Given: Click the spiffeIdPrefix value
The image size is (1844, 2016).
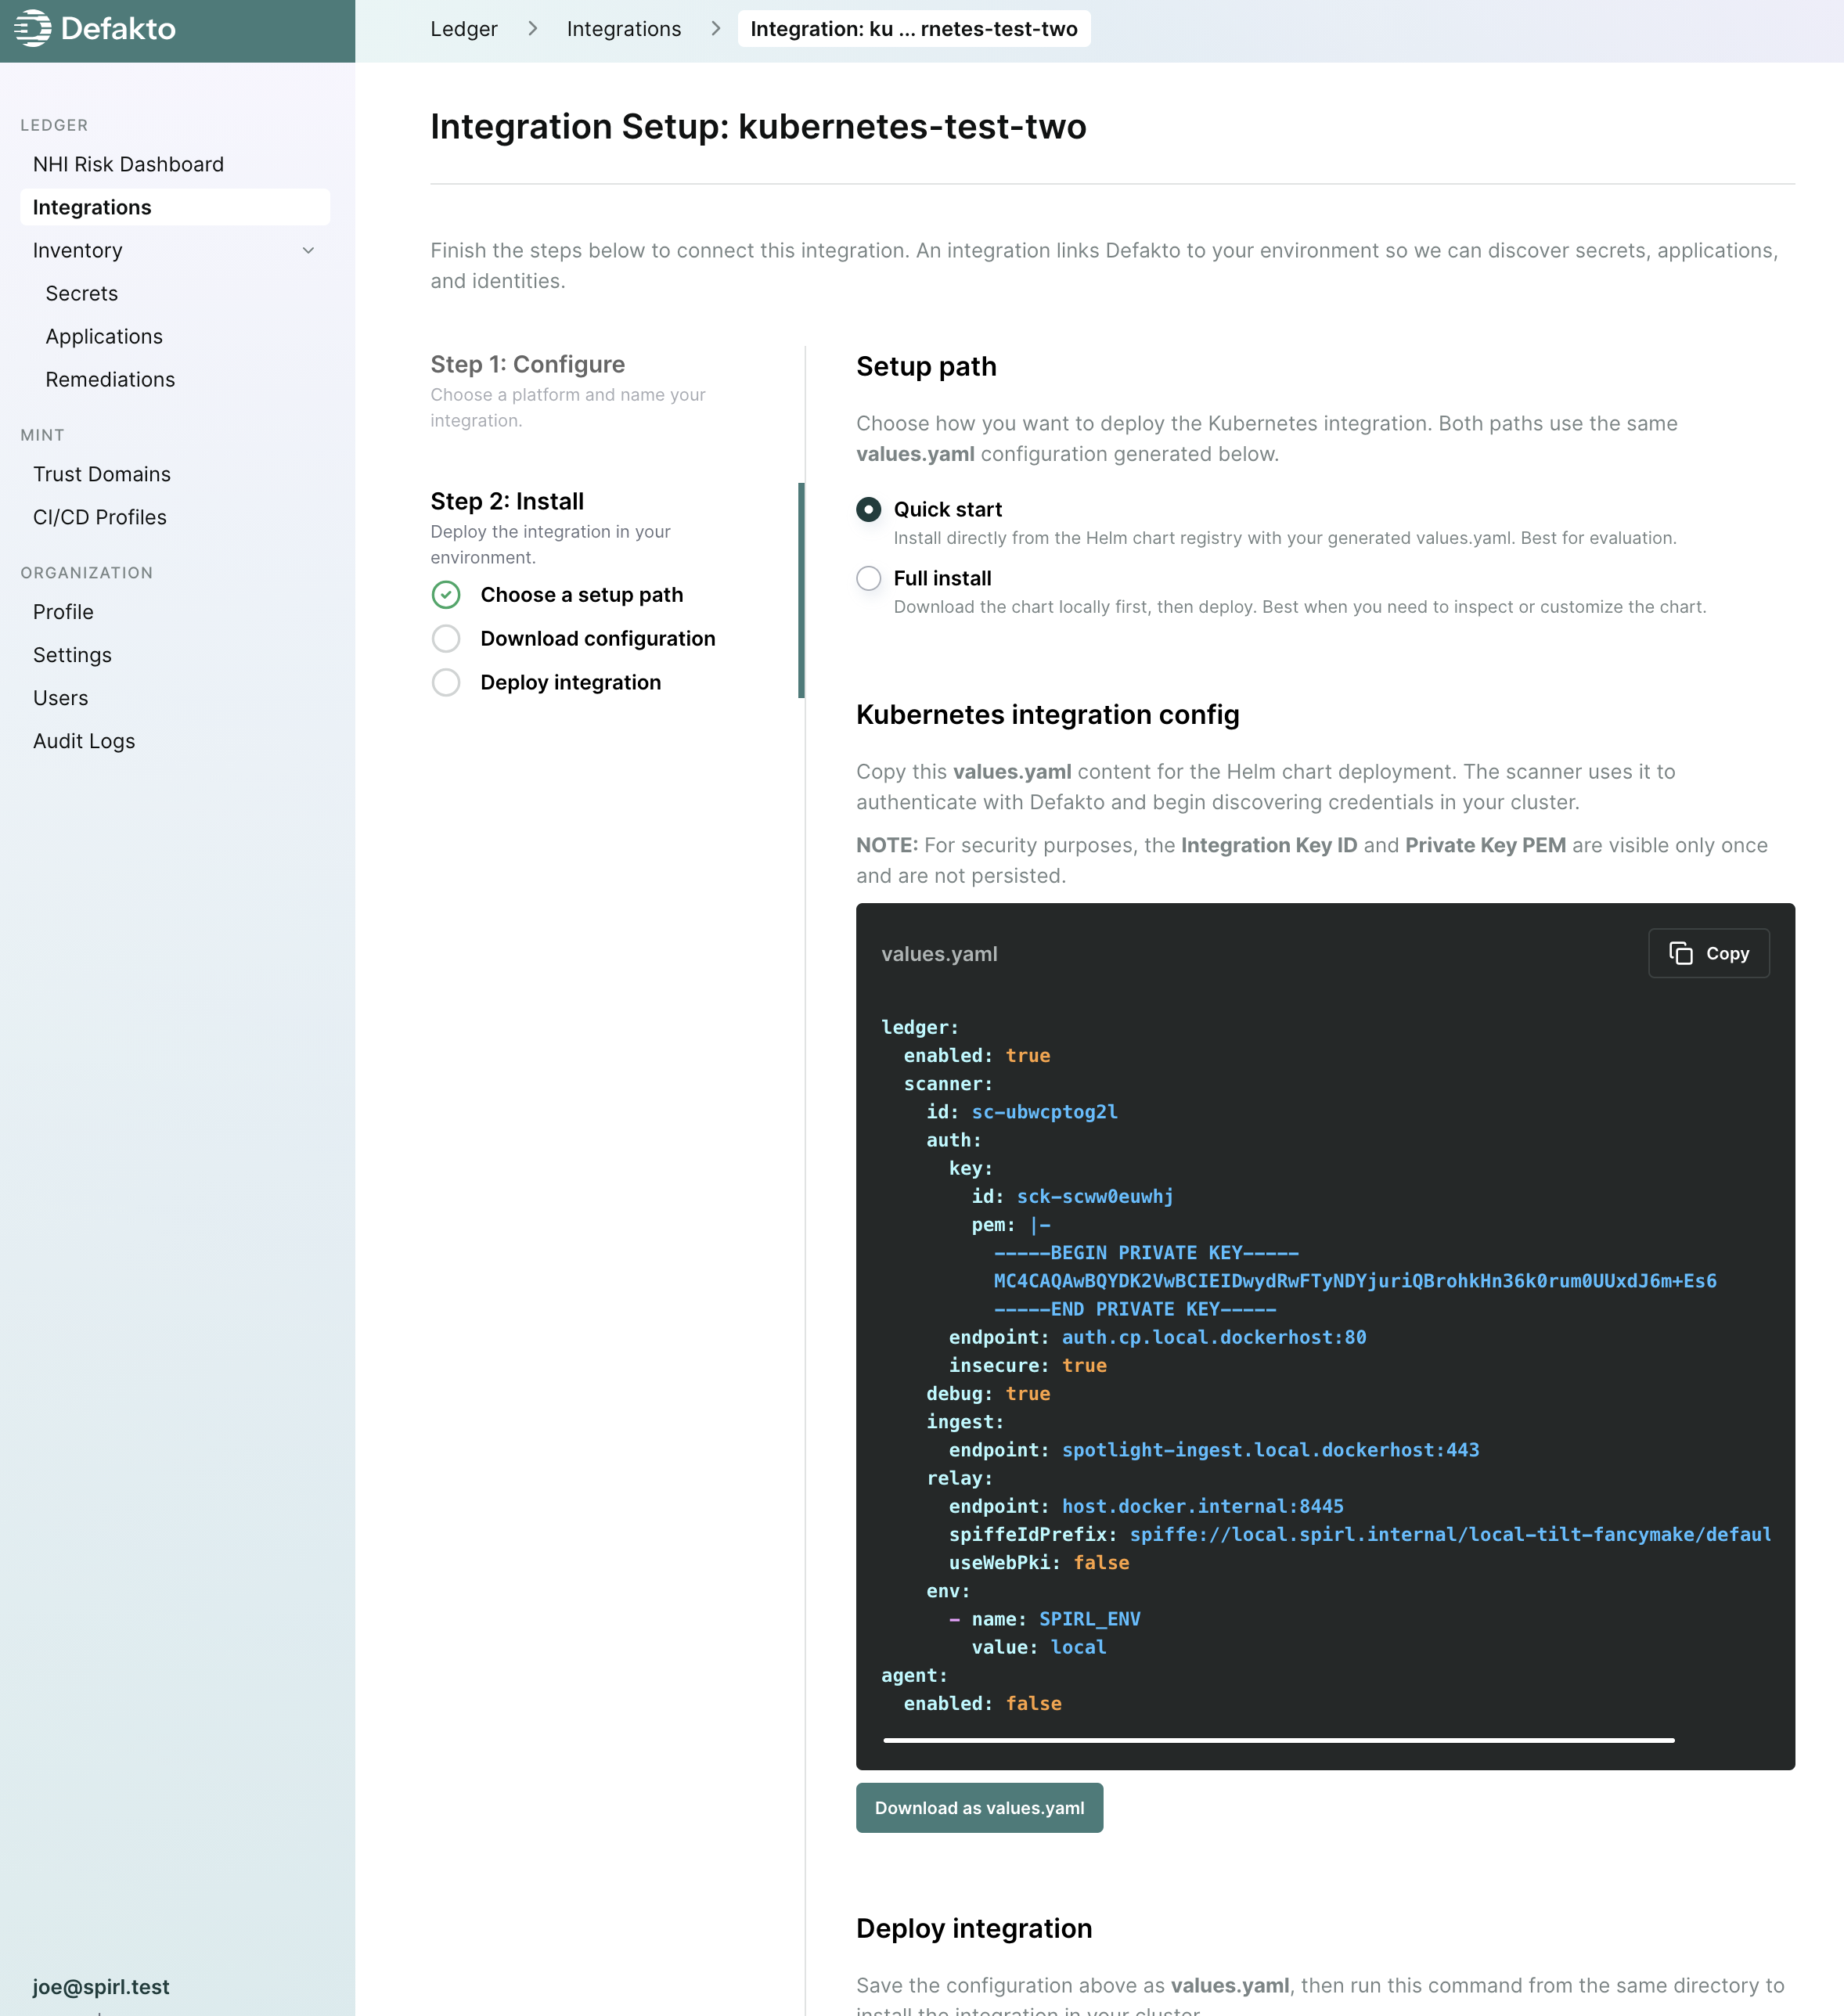Looking at the screenshot, I should [1450, 1534].
